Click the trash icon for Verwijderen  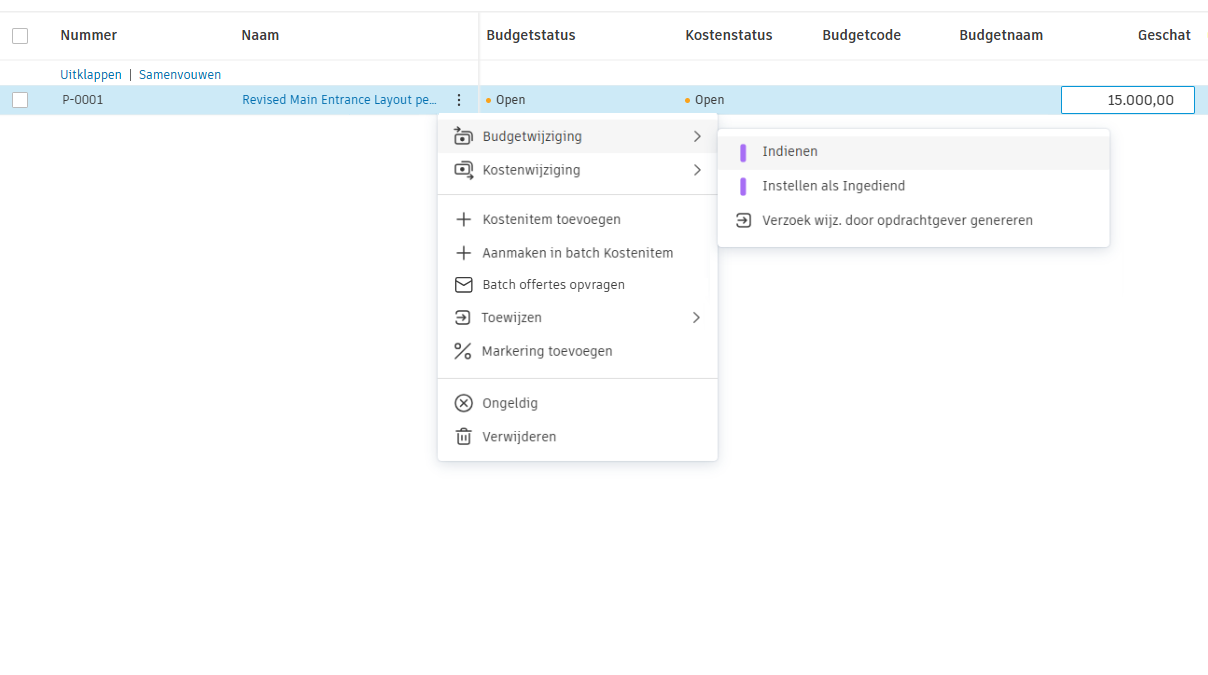(463, 437)
